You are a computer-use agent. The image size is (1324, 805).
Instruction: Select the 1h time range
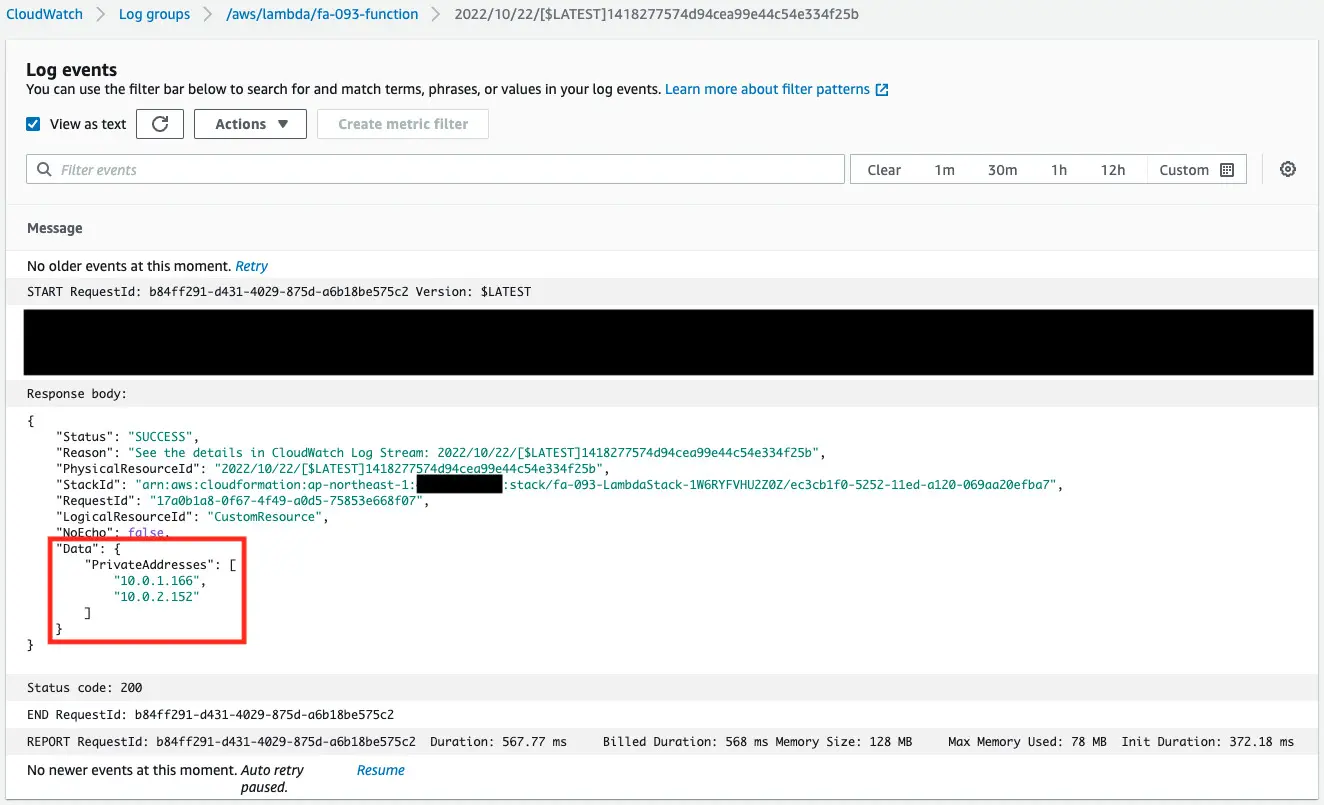pos(1059,169)
